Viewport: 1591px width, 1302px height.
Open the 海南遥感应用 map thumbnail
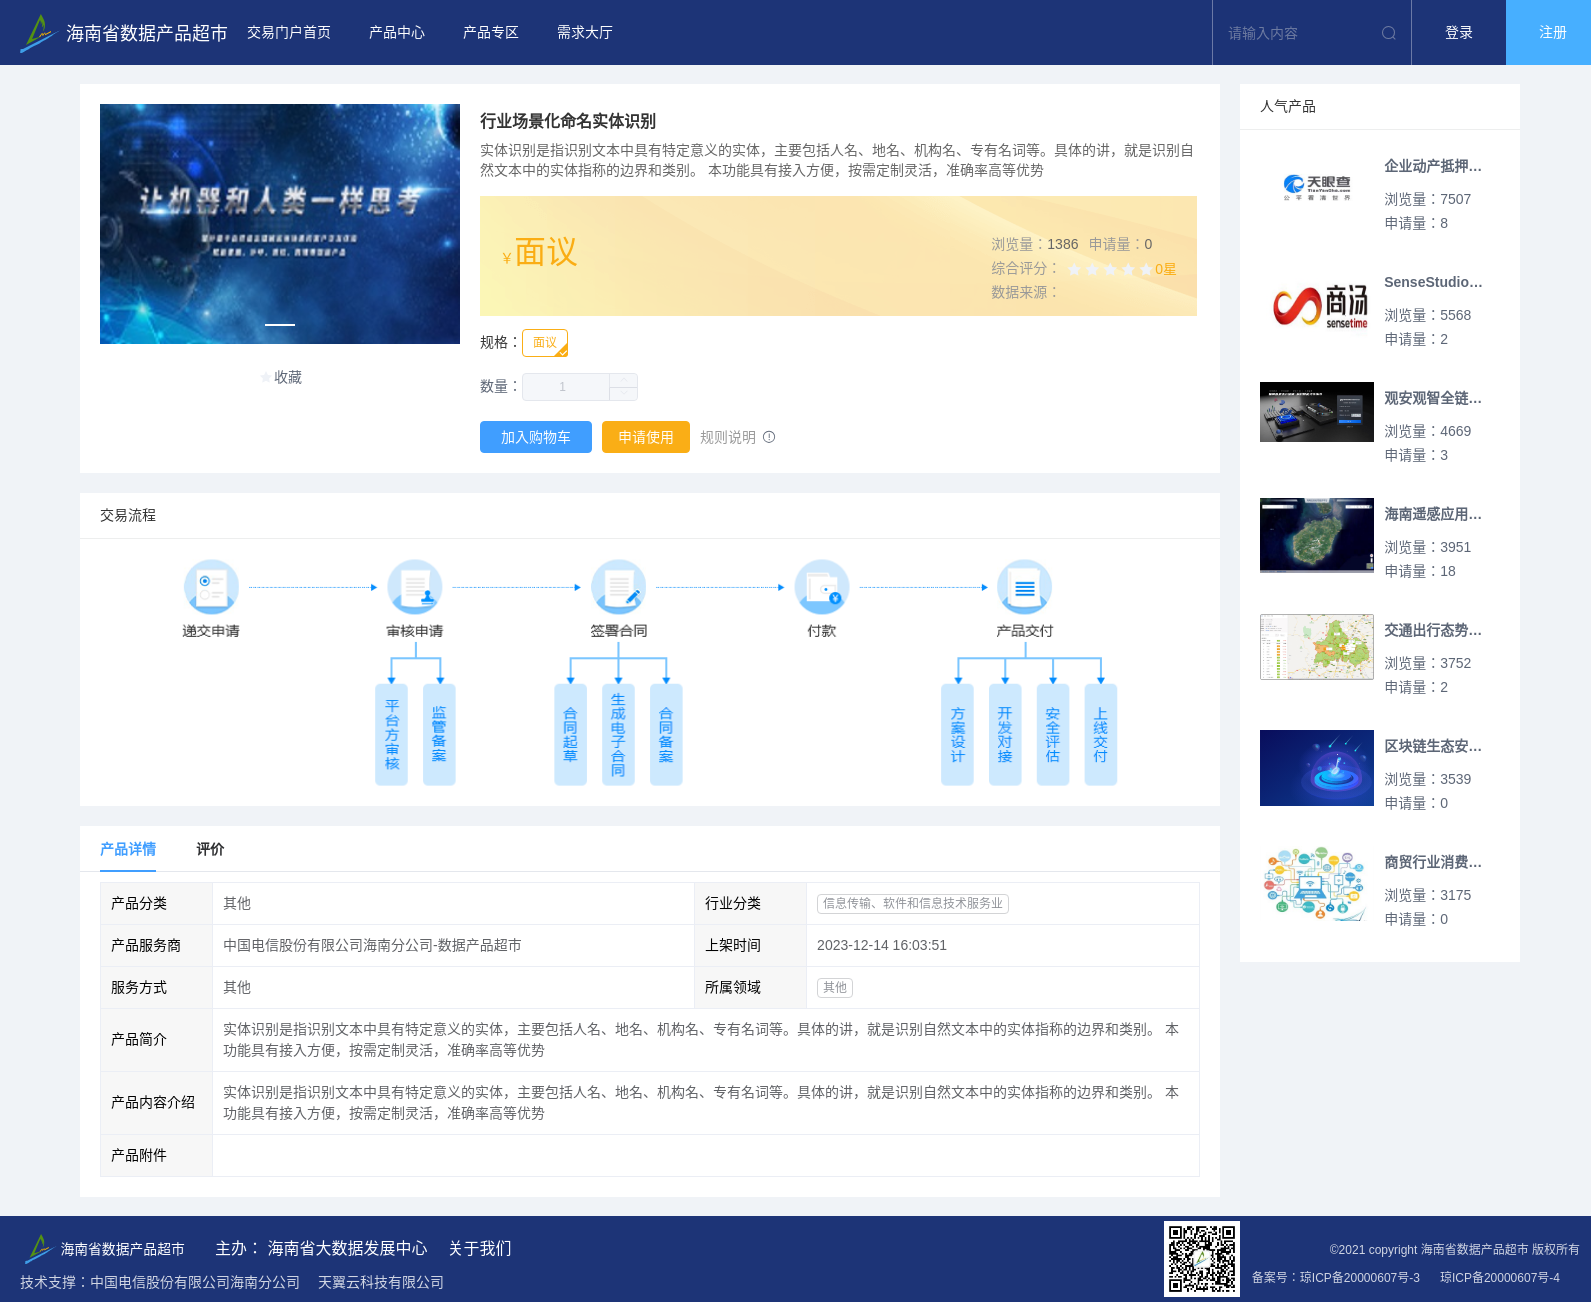1317,535
